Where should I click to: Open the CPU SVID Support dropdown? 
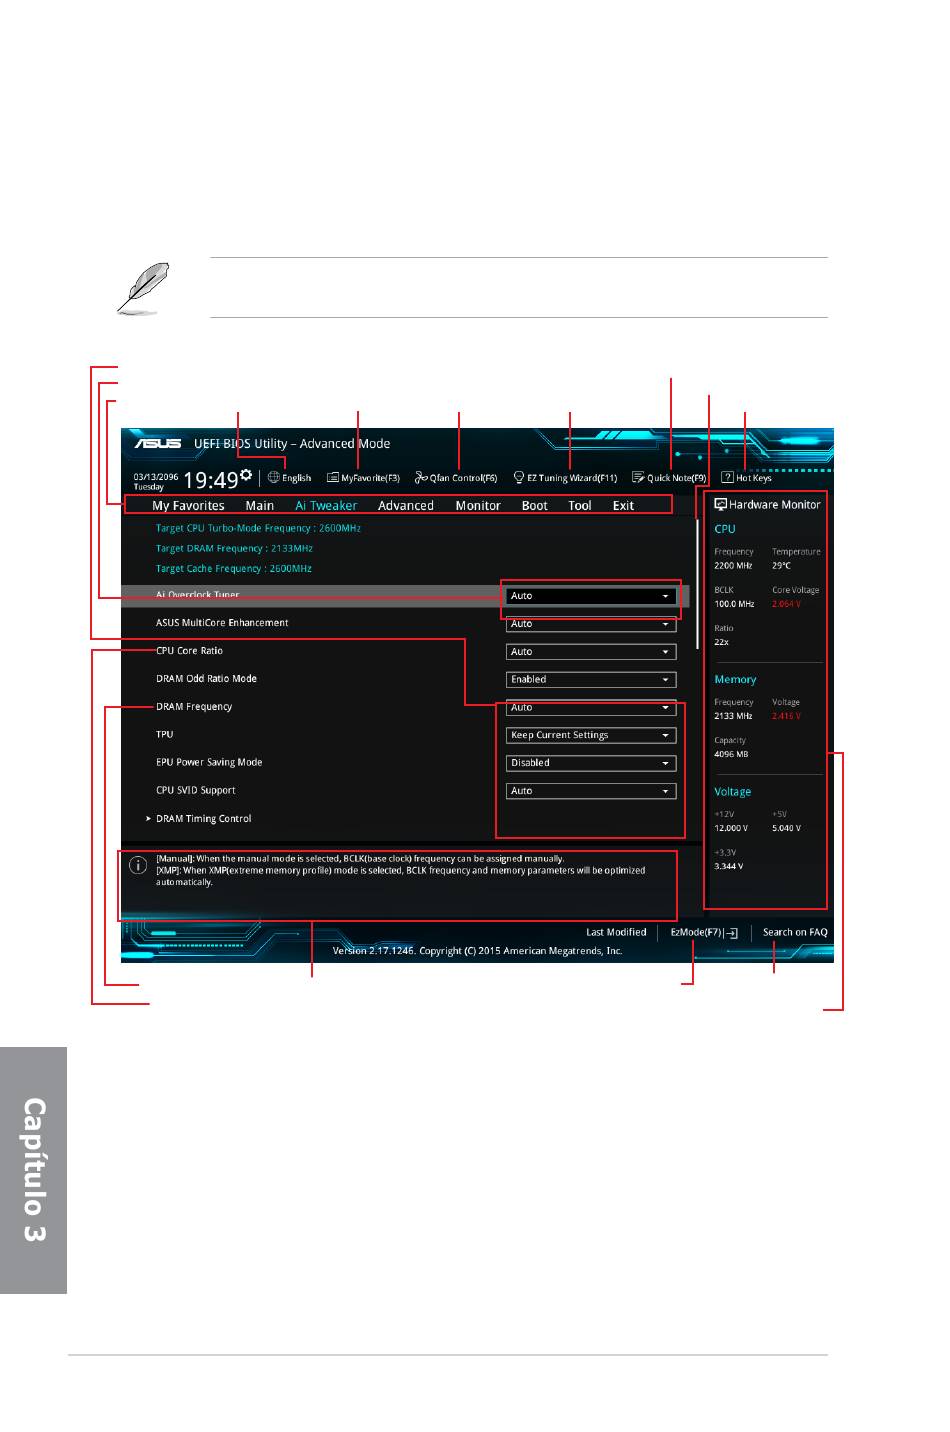(x=591, y=791)
